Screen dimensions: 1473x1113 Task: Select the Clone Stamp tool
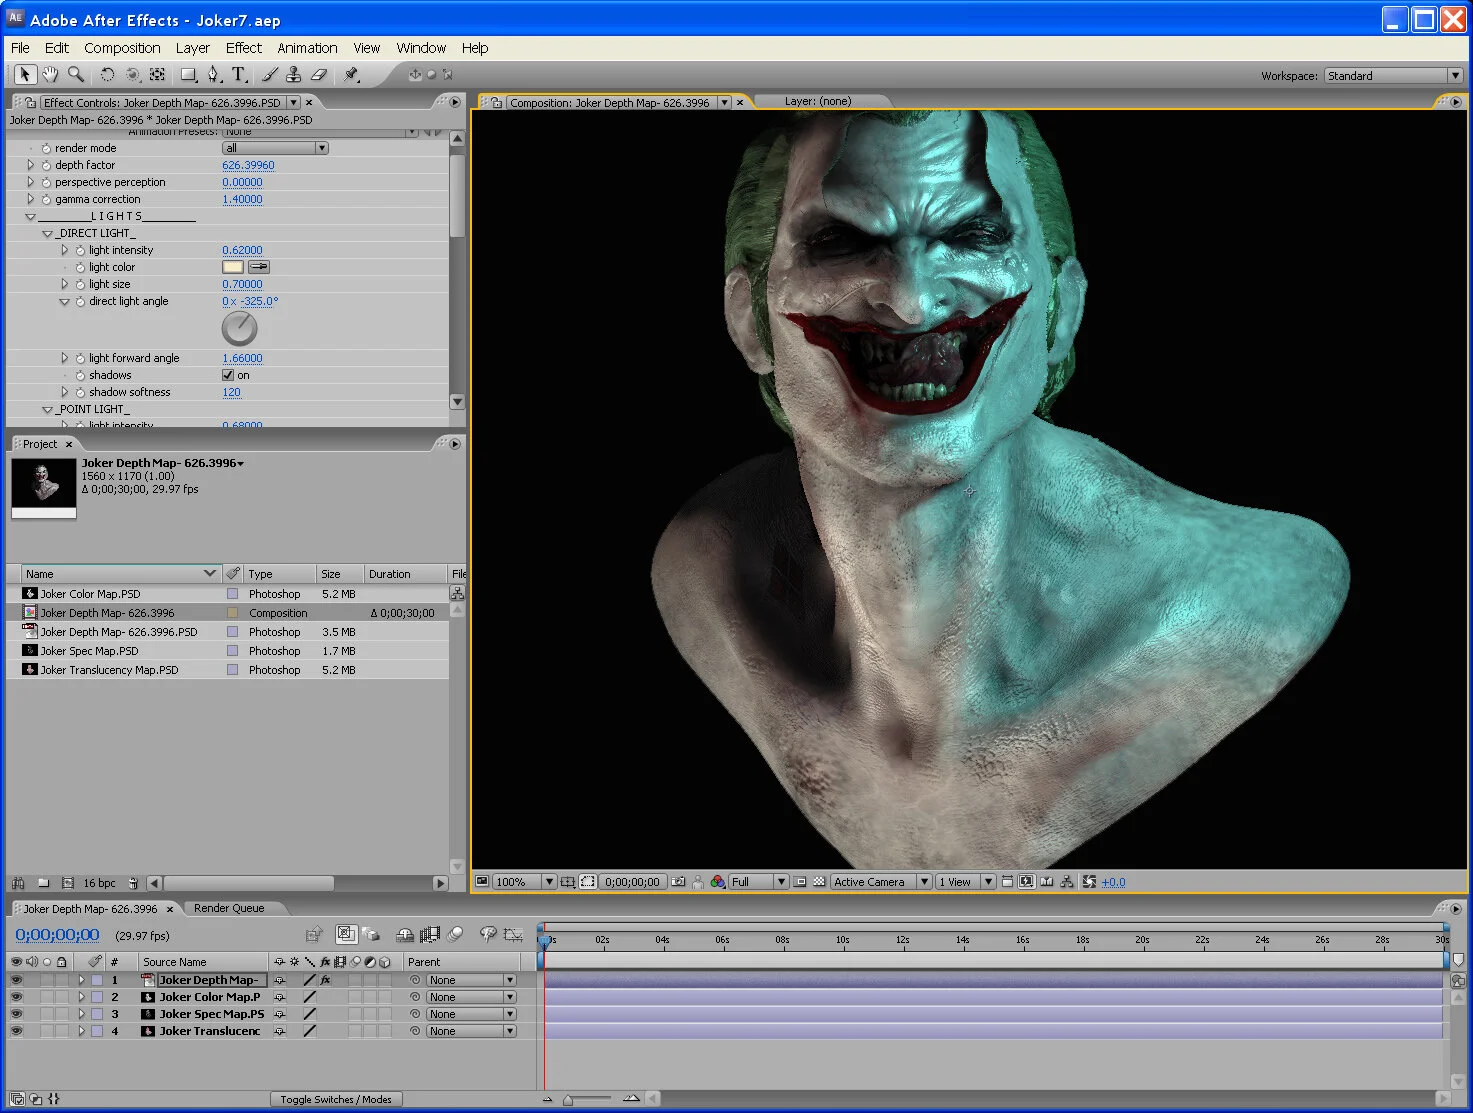(x=293, y=75)
